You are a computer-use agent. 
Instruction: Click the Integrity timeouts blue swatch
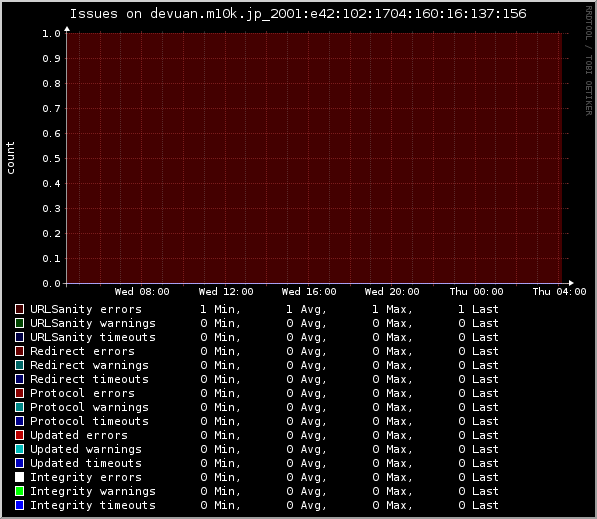(19, 505)
